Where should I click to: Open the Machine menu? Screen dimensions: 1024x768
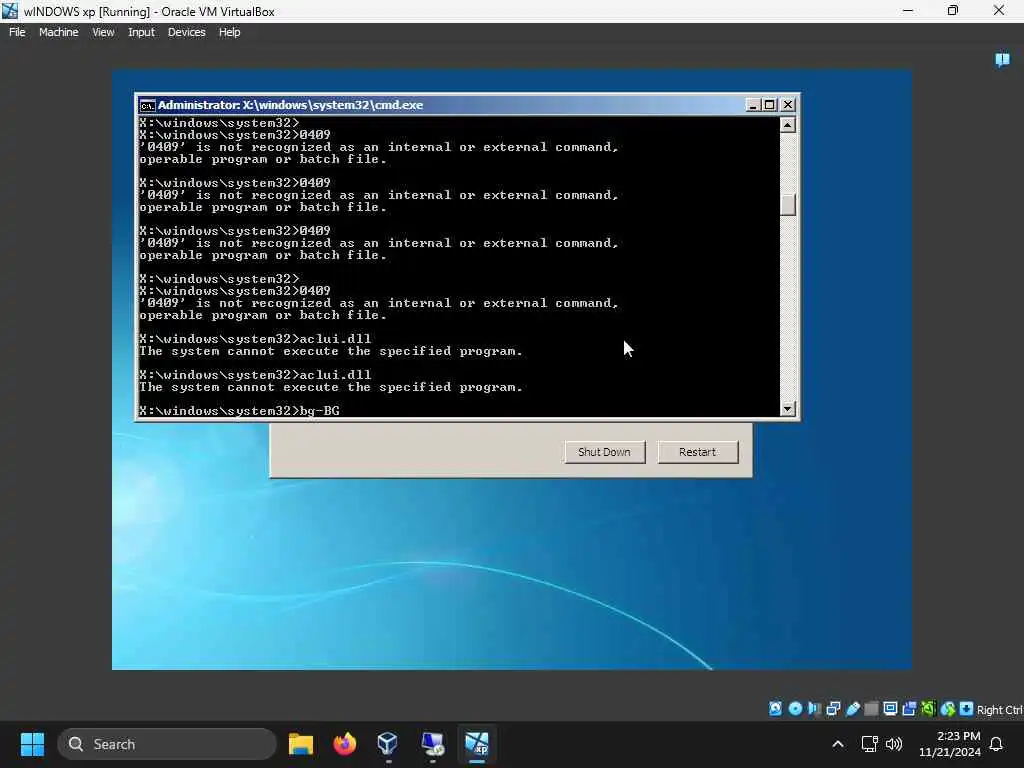click(x=58, y=32)
